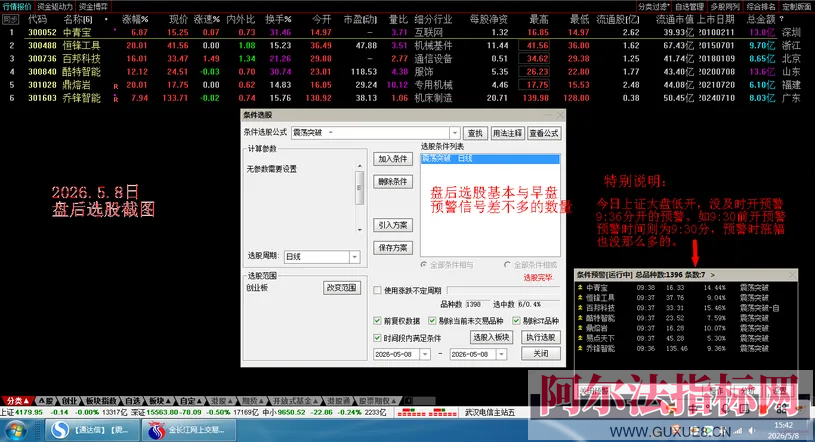Click the alert icon beside 鼎熔岩 in alert list
Image resolution: width=815 pixels, height=442 pixels.
pyautogui.click(x=580, y=328)
